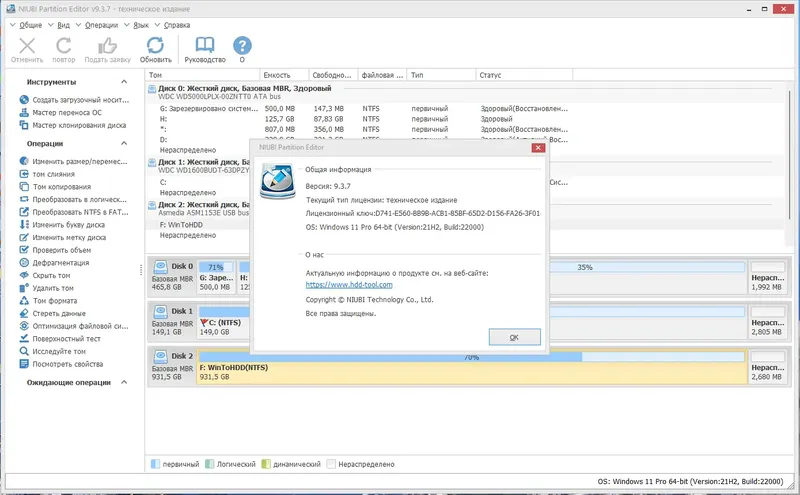
Task: Click the Емкость column header
Action: (x=284, y=75)
